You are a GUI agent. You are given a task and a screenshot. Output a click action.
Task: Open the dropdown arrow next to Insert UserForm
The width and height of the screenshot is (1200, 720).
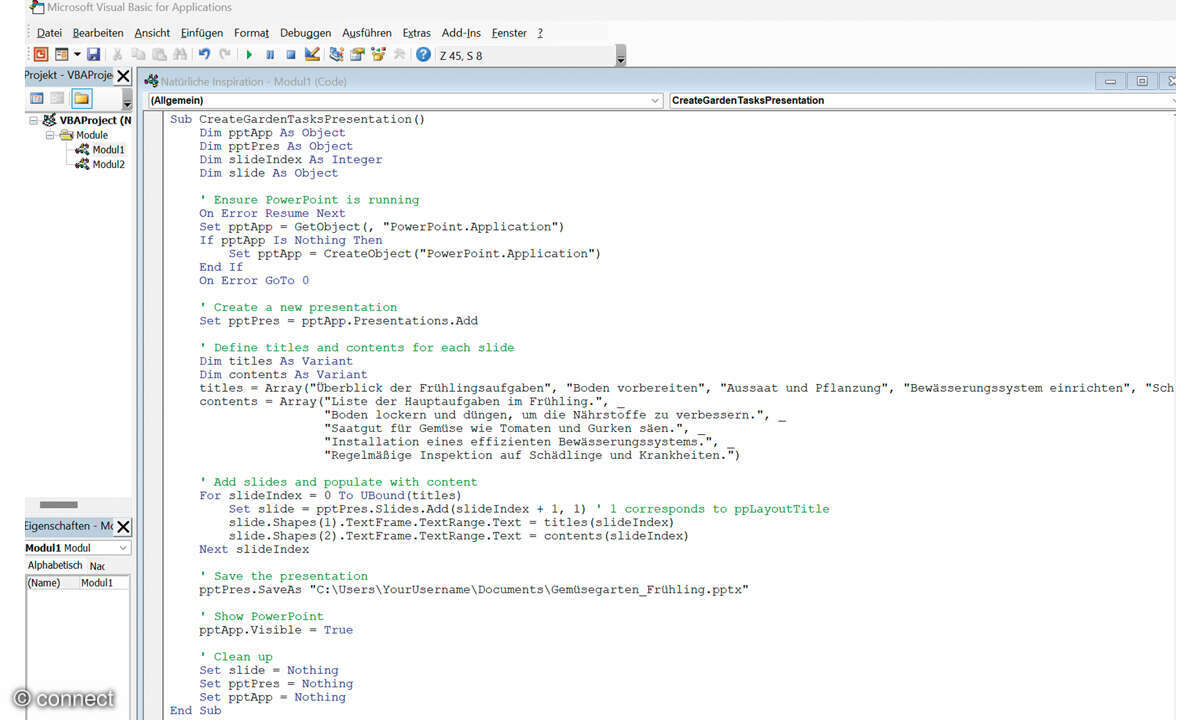pos(76,55)
